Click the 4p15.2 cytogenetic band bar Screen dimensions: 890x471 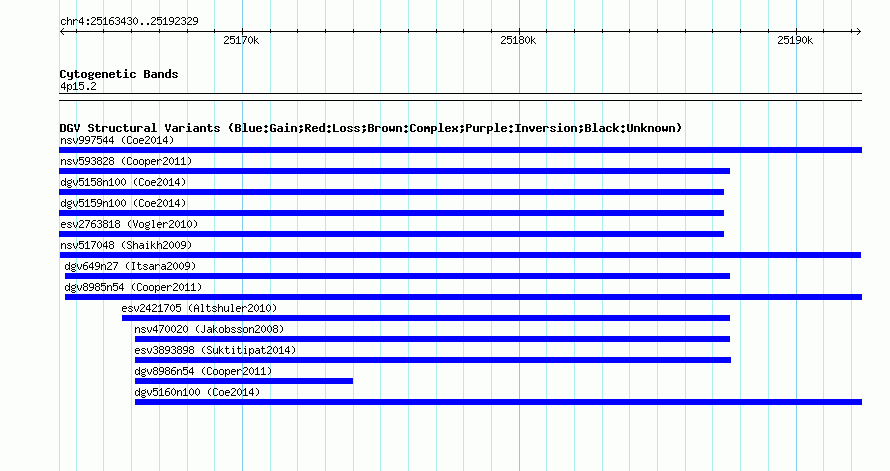click(460, 97)
